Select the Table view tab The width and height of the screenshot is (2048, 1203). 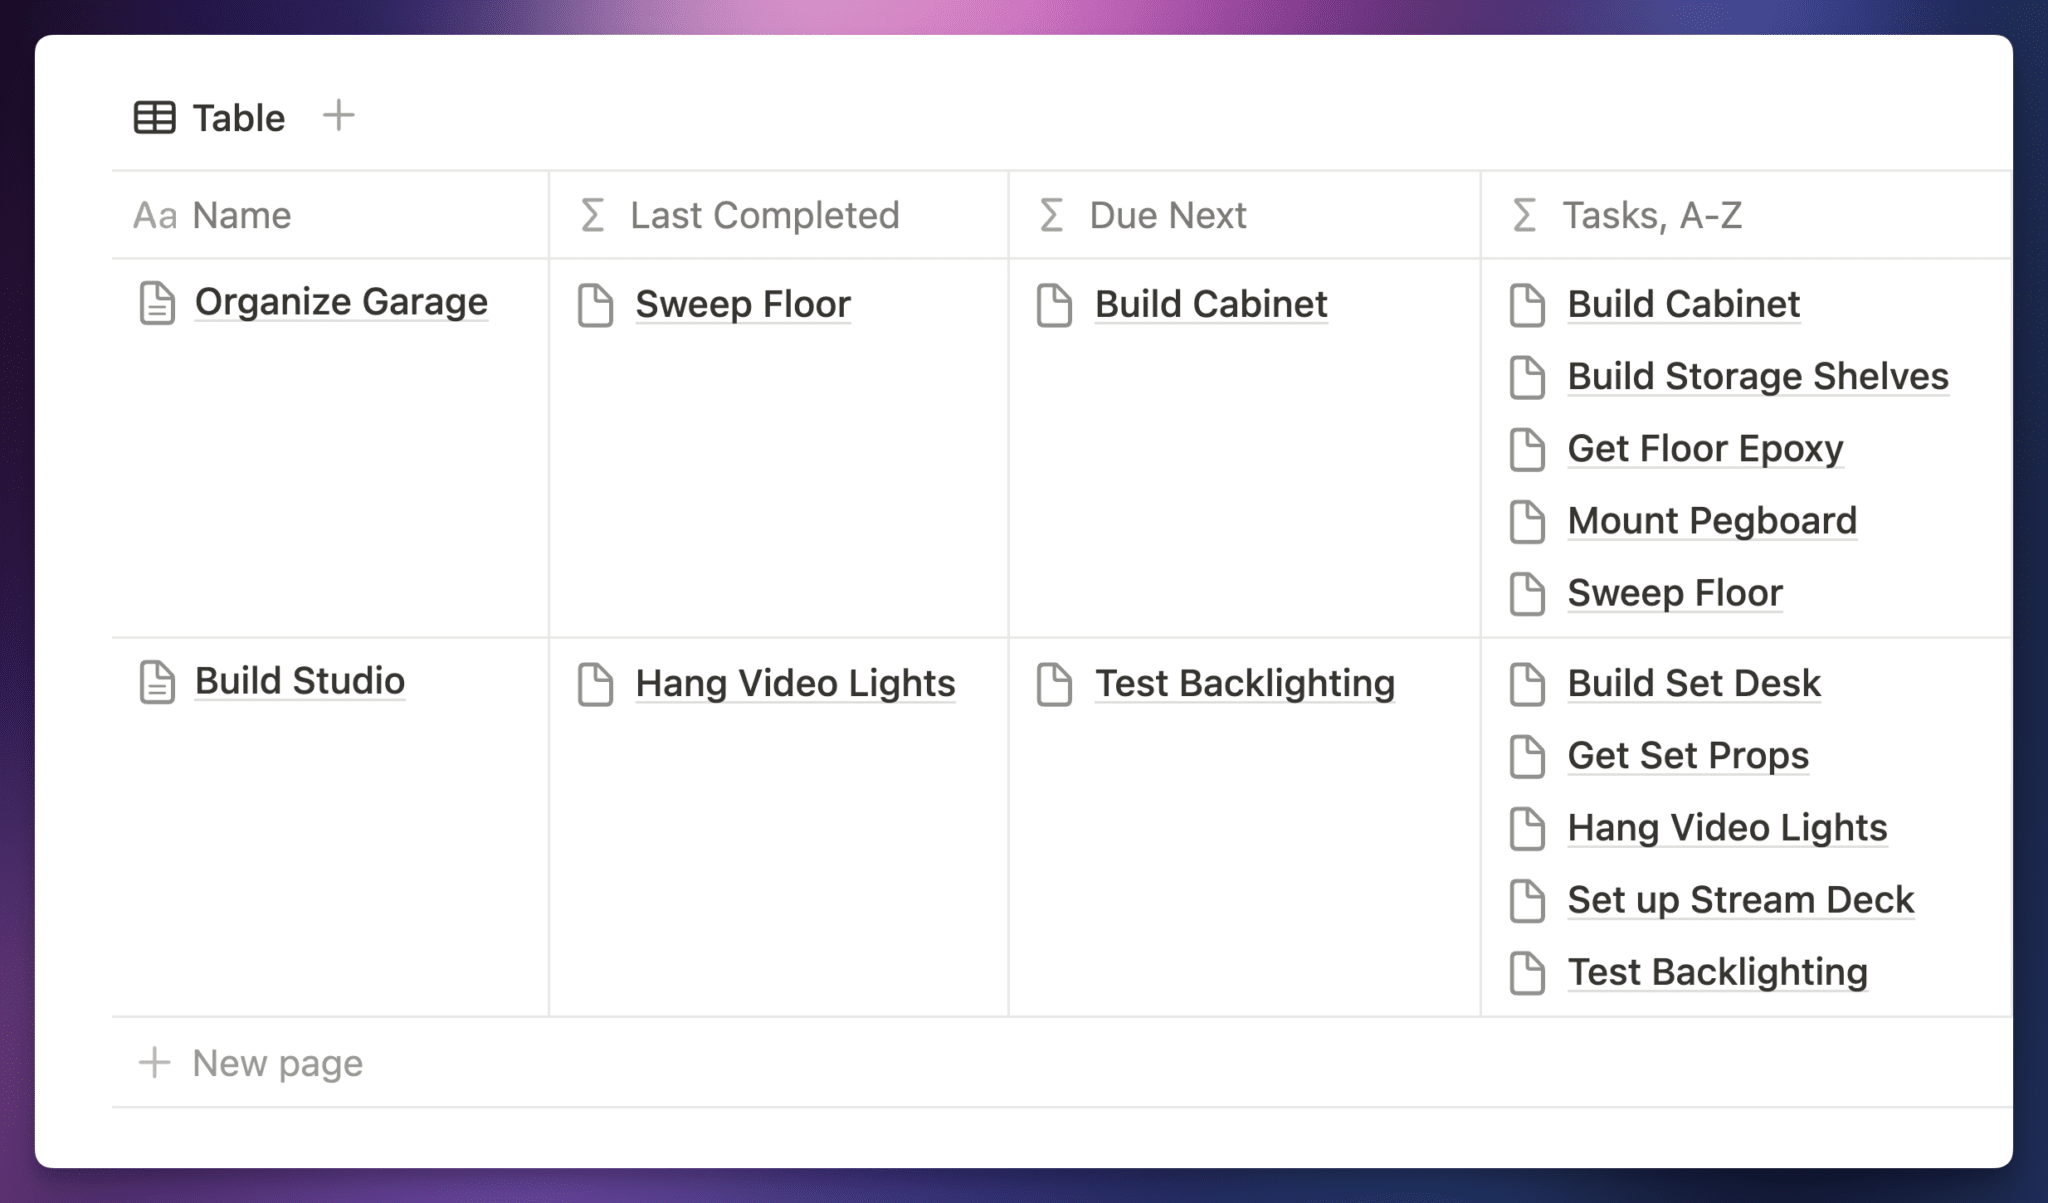coord(238,118)
